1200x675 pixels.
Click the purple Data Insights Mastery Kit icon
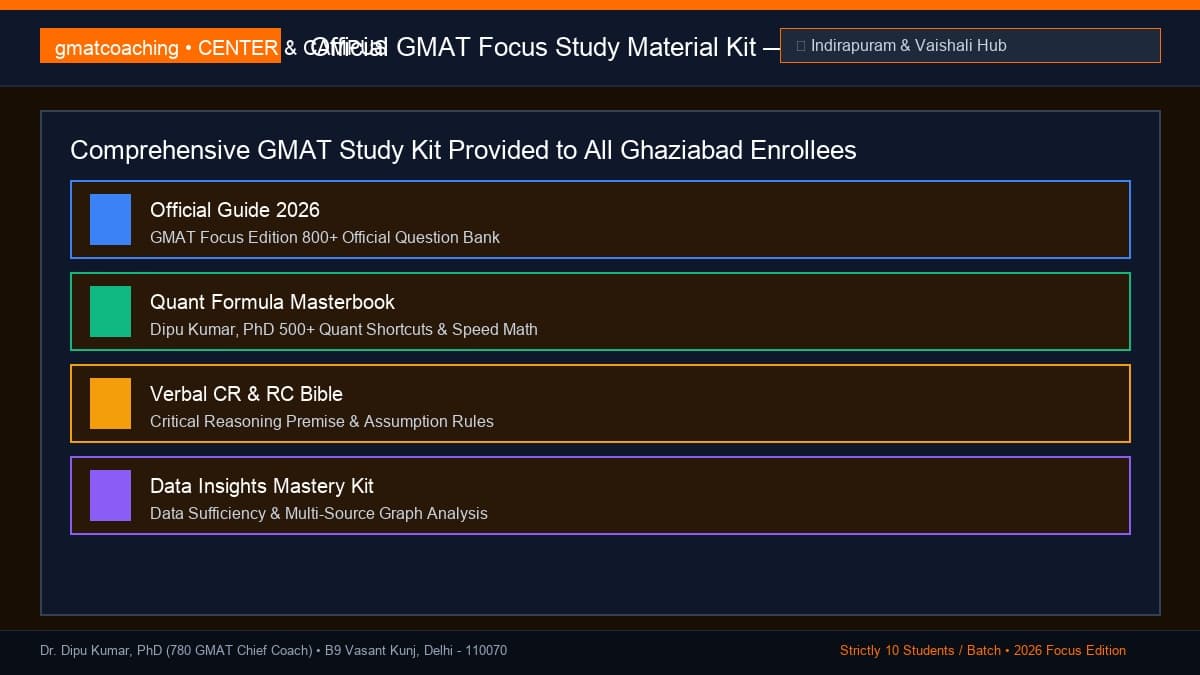click(x=110, y=495)
